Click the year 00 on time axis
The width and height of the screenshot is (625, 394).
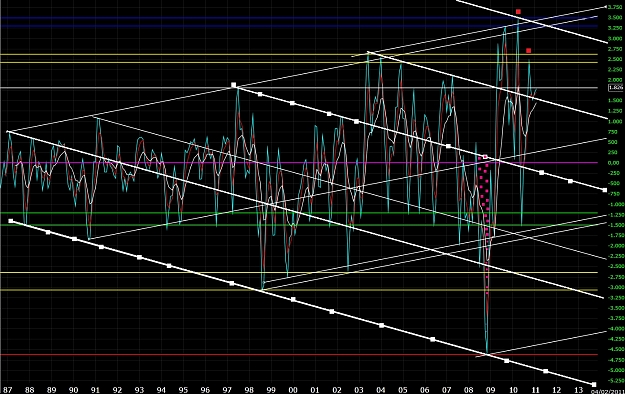[x=293, y=390]
